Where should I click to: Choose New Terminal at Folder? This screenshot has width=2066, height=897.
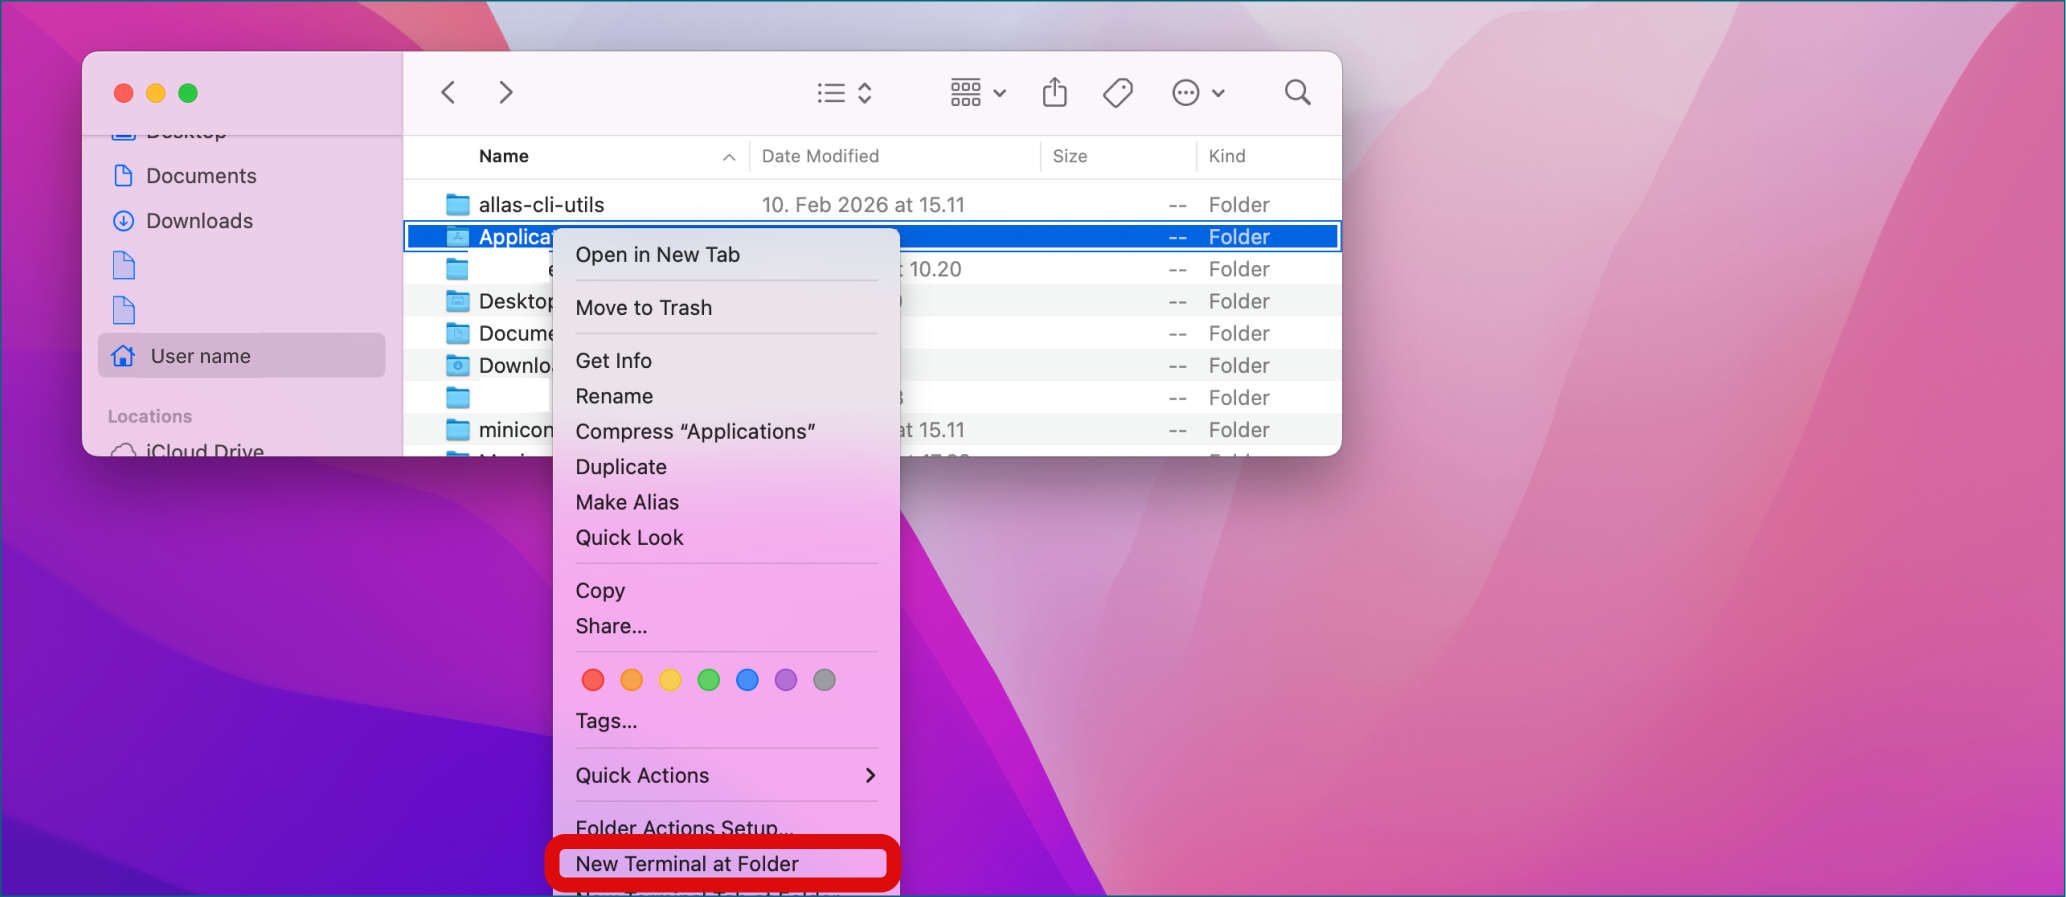[687, 864]
